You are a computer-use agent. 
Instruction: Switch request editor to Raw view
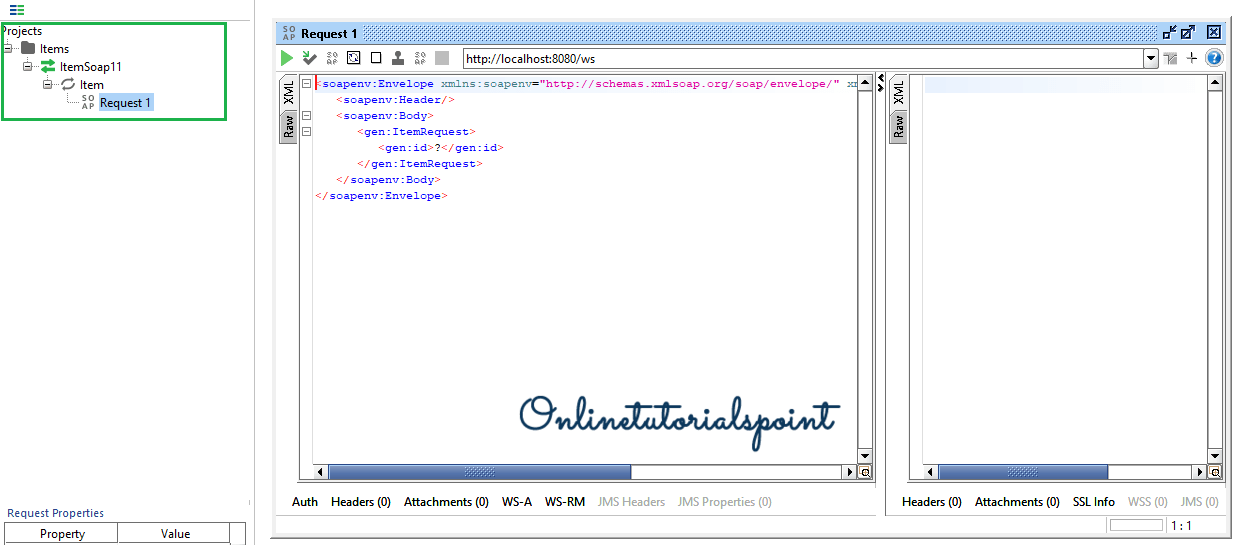[x=288, y=127]
